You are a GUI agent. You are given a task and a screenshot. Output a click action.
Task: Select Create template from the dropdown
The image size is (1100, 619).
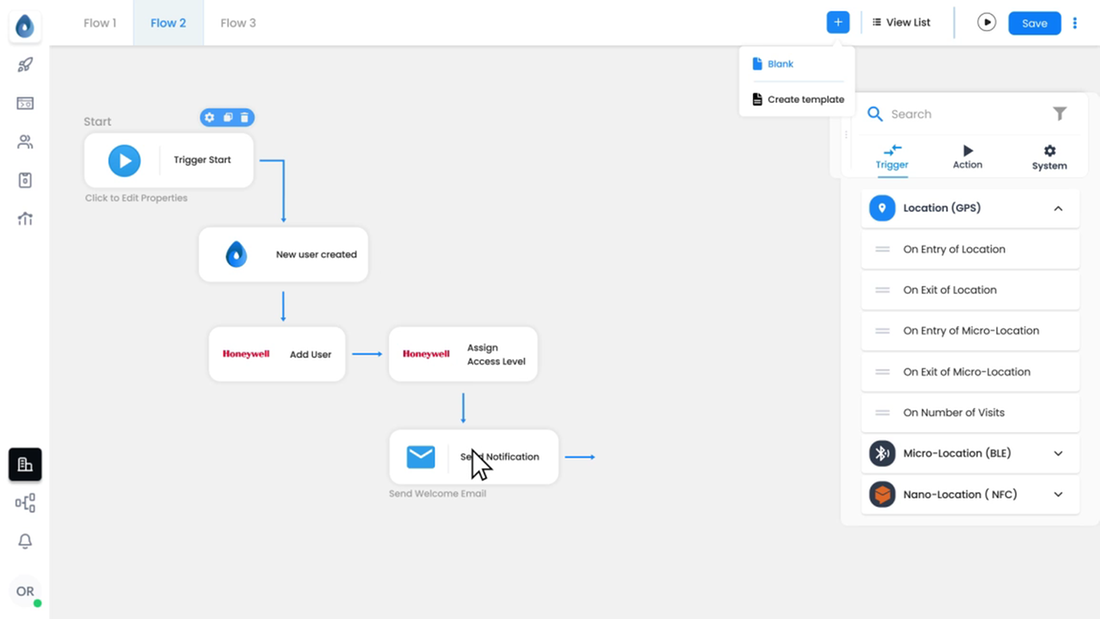click(798, 99)
